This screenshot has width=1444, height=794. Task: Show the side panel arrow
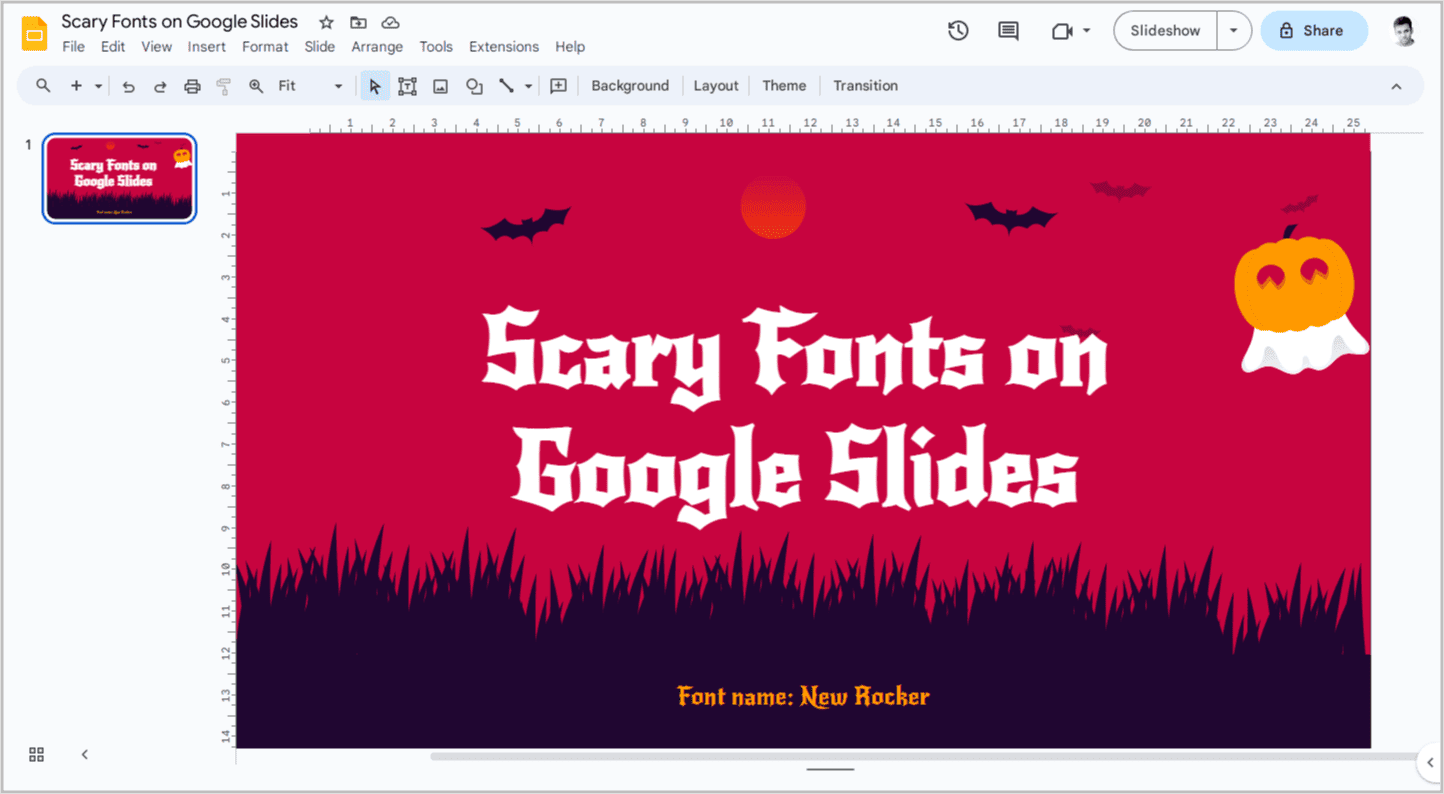[1430, 763]
